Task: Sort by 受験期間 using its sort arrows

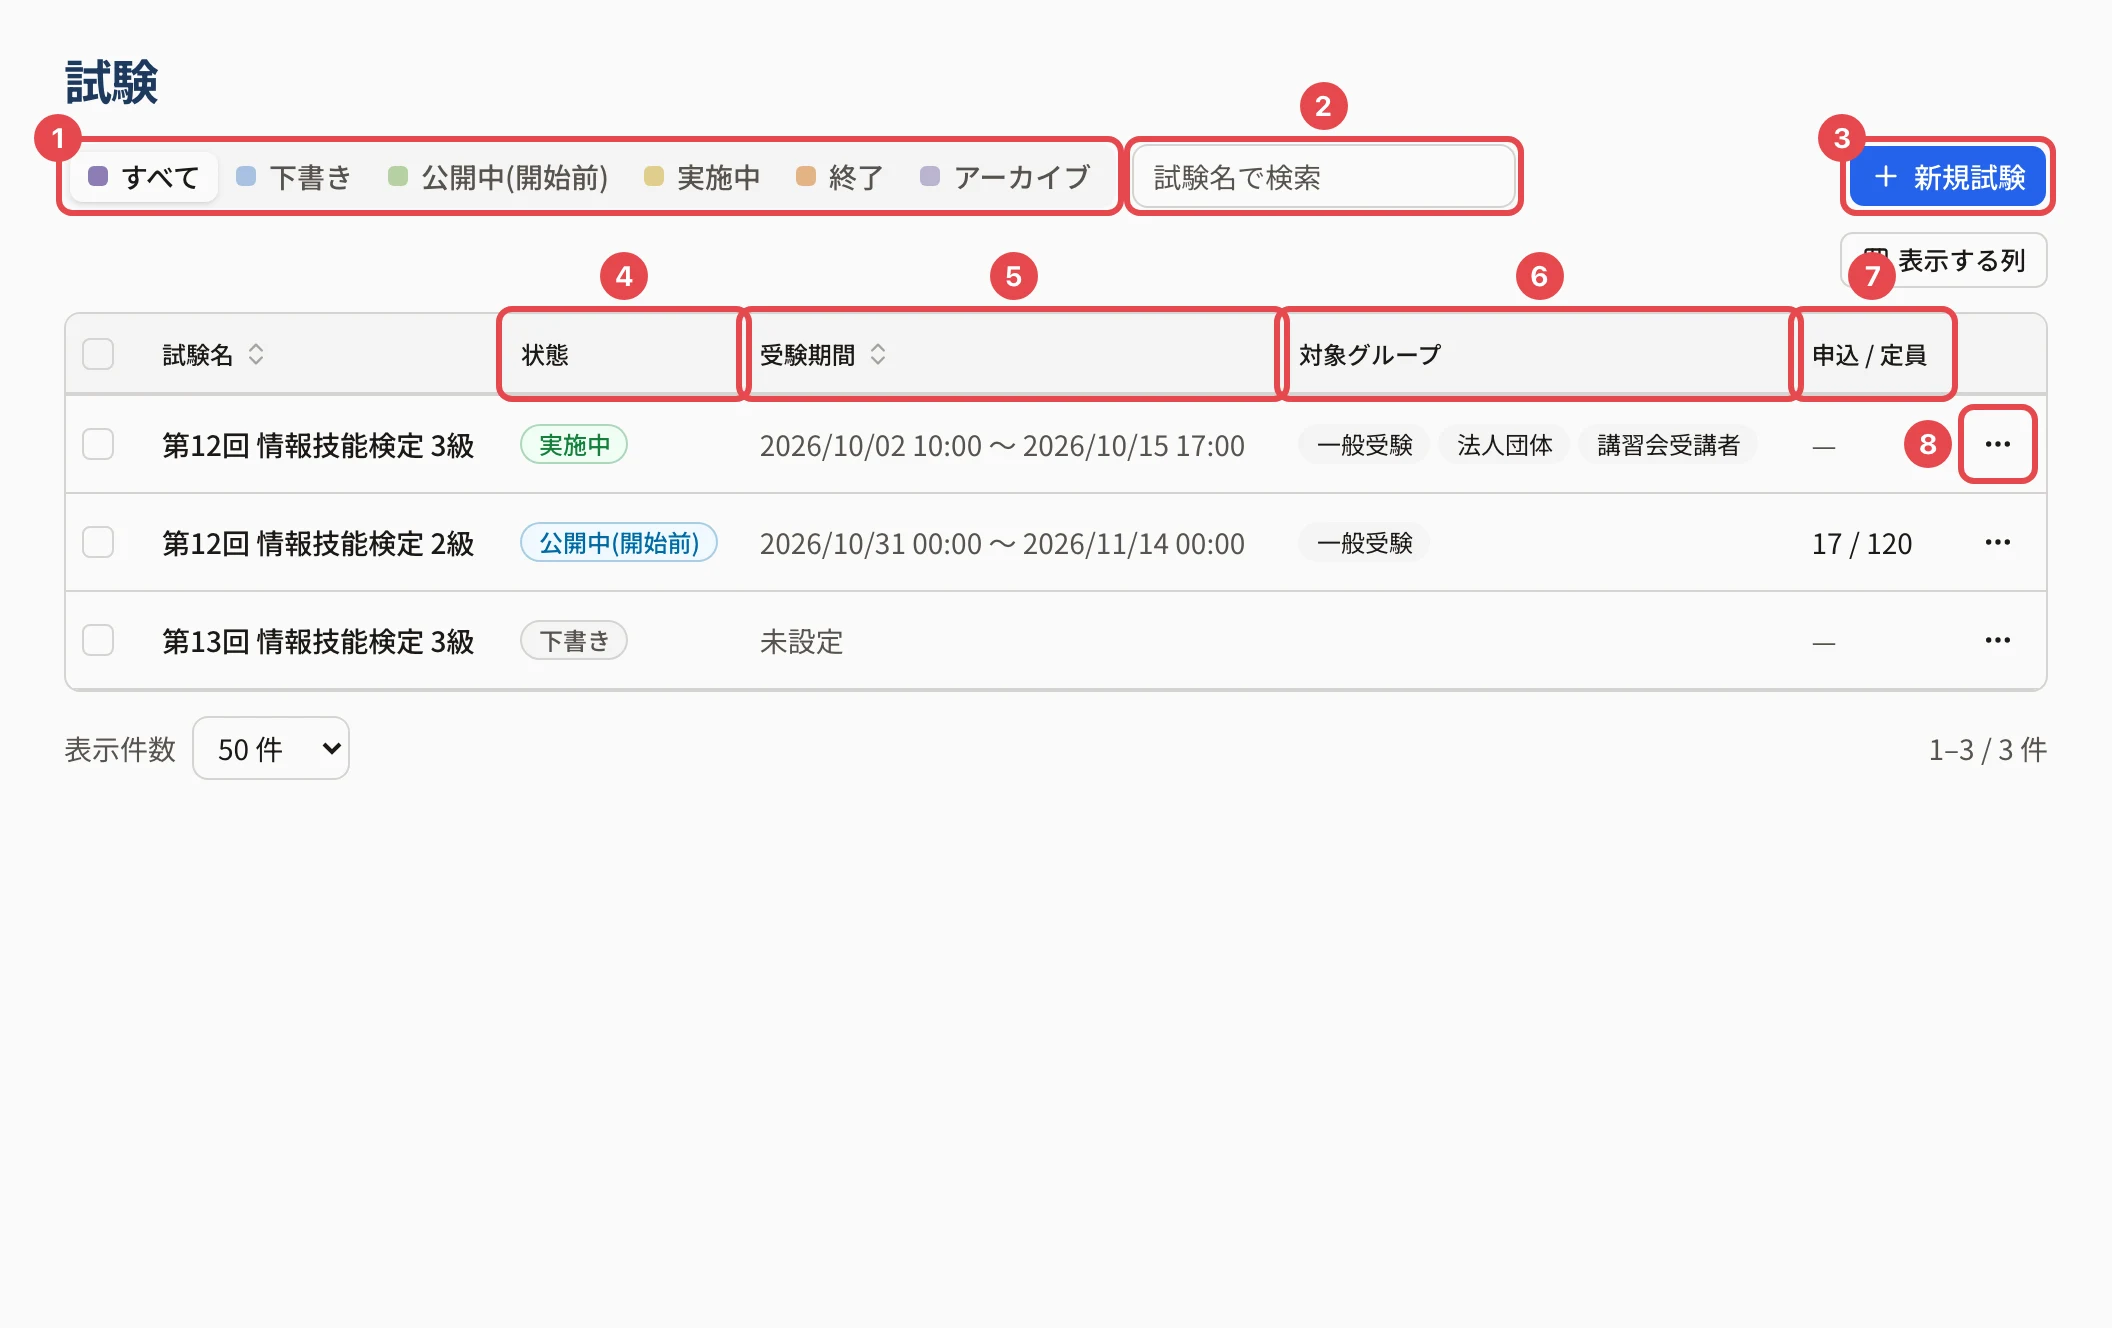Action: 877,354
